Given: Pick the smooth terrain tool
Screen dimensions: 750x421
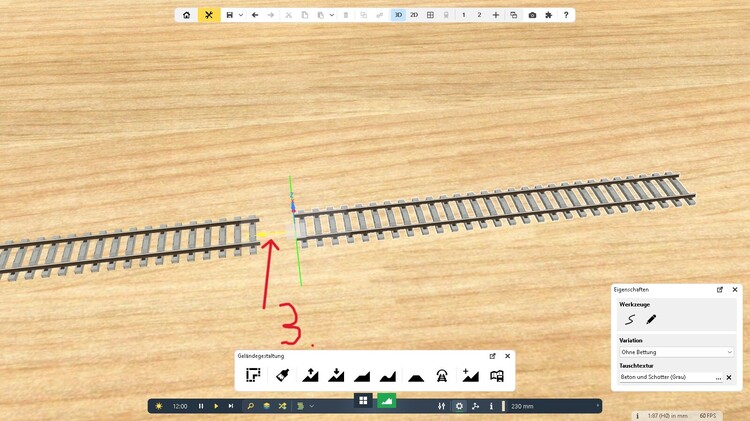Looking at the screenshot, I should [388, 377].
